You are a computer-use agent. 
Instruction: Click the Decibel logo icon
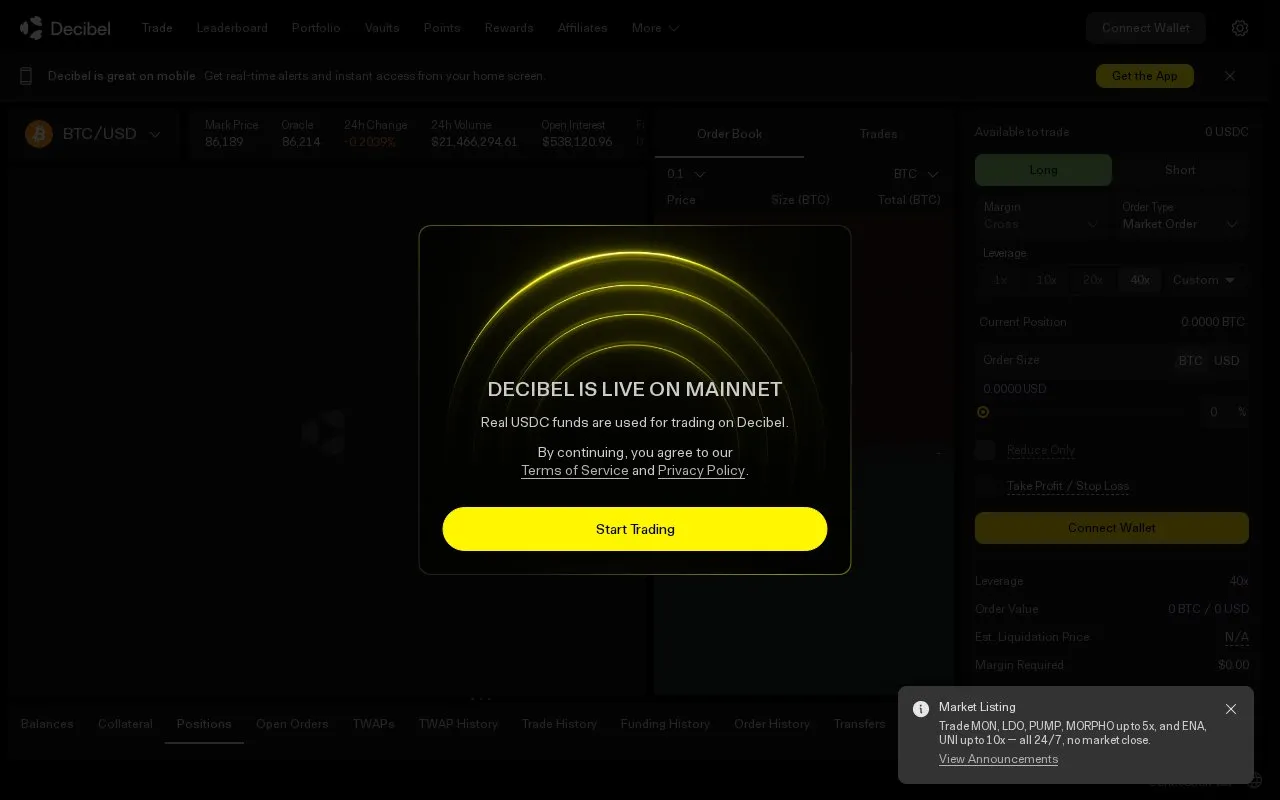coord(31,28)
